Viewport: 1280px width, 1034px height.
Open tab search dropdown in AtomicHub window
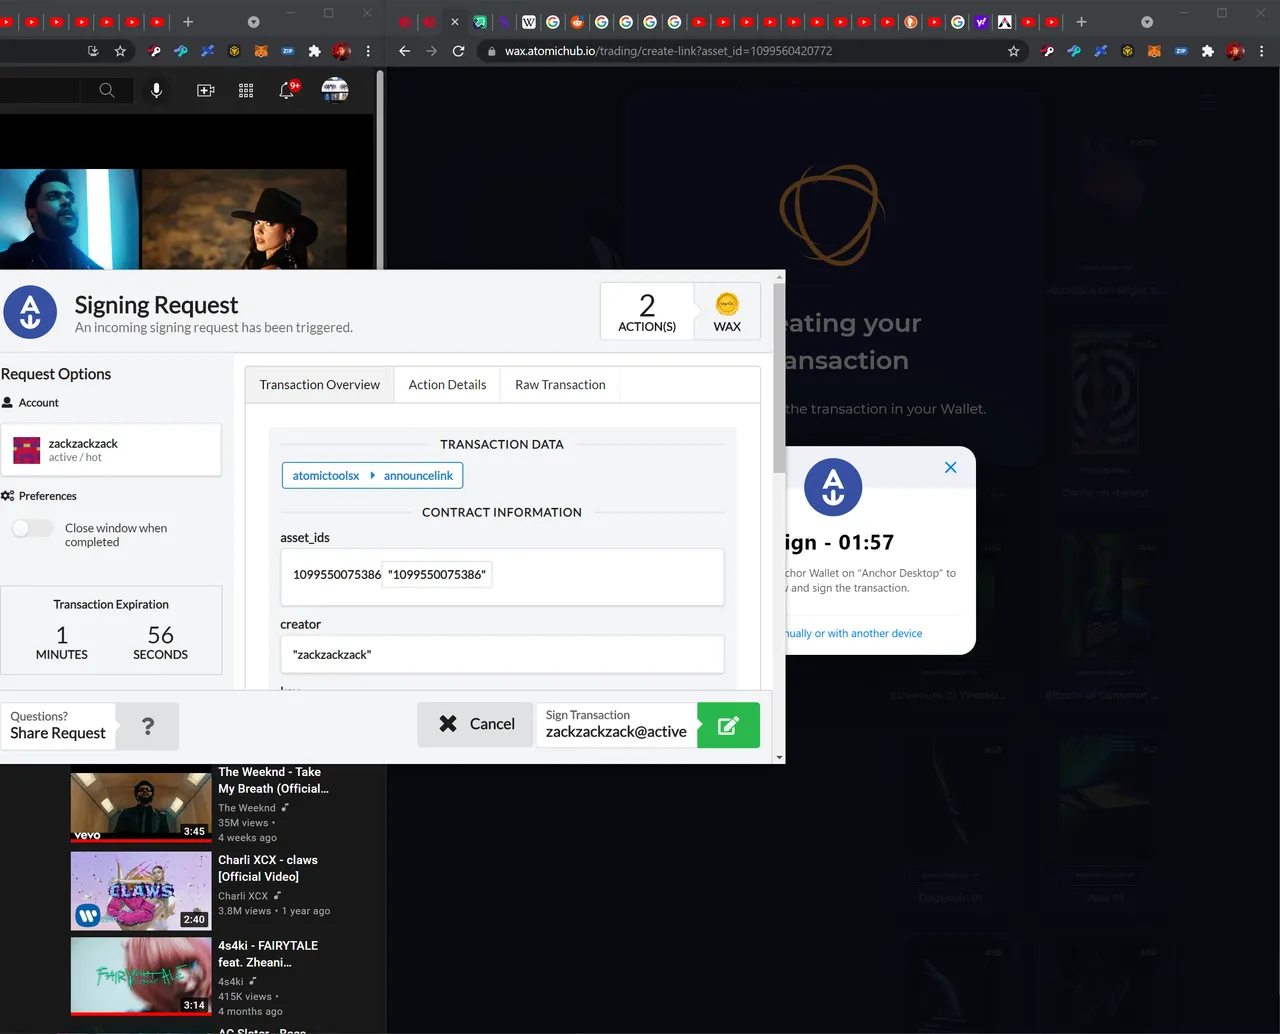(x=1147, y=22)
